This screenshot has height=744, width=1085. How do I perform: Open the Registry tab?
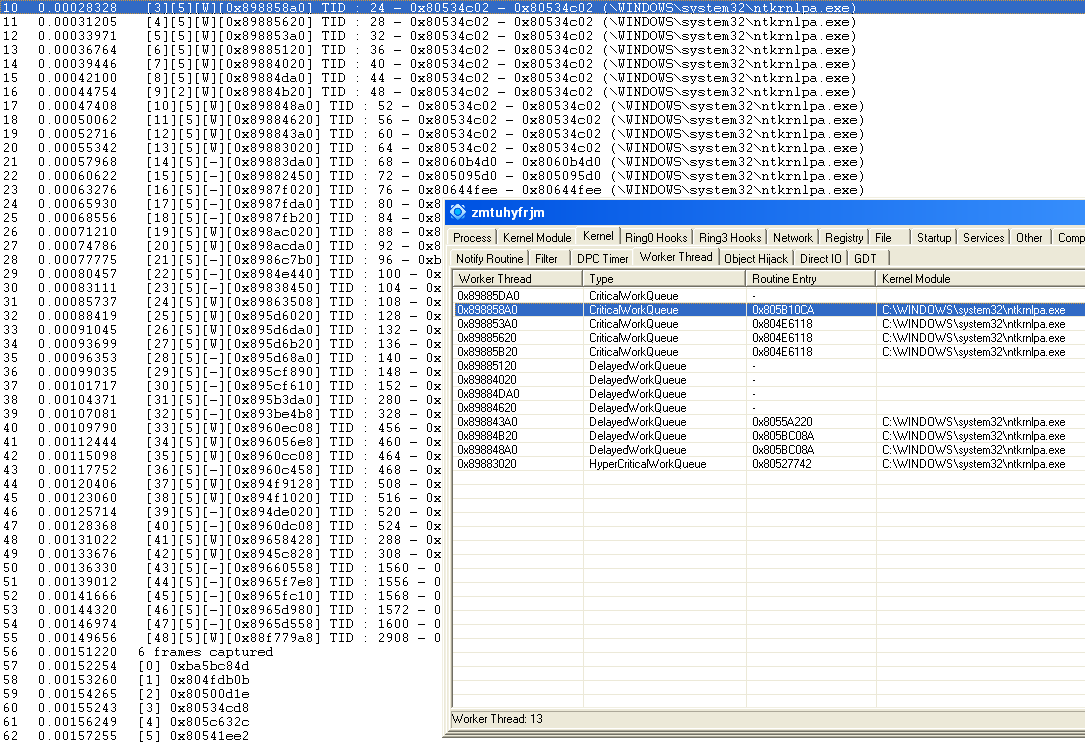click(x=844, y=238)
